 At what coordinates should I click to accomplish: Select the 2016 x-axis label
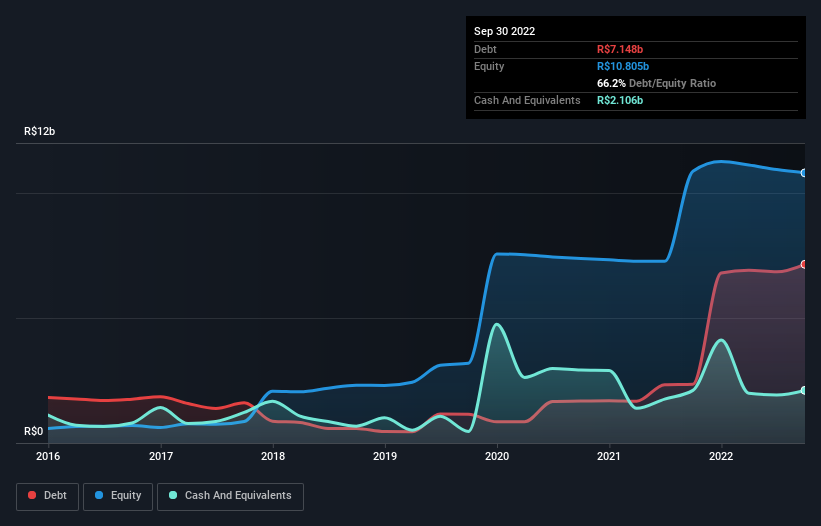[x=48, y=456]
